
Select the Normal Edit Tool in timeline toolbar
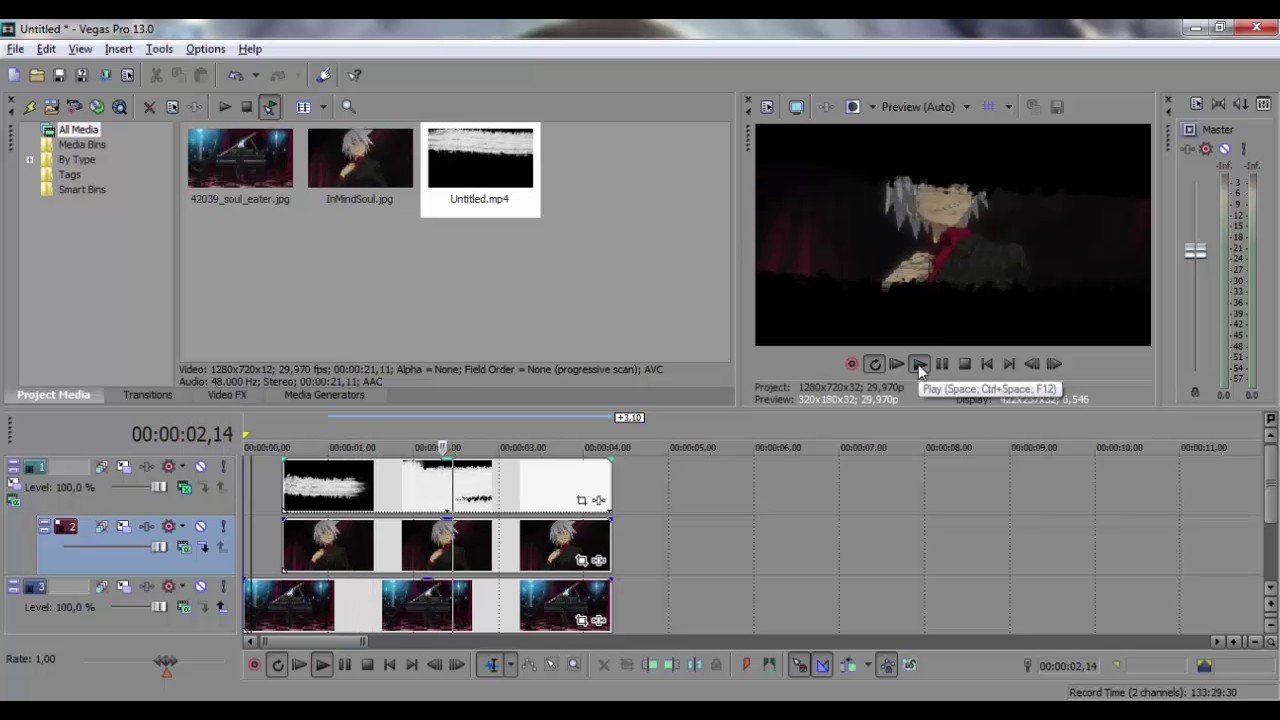pos(491,666)
